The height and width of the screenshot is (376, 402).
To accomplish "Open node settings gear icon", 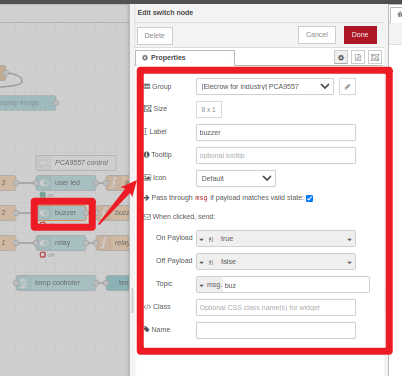I will coord(341,57).
